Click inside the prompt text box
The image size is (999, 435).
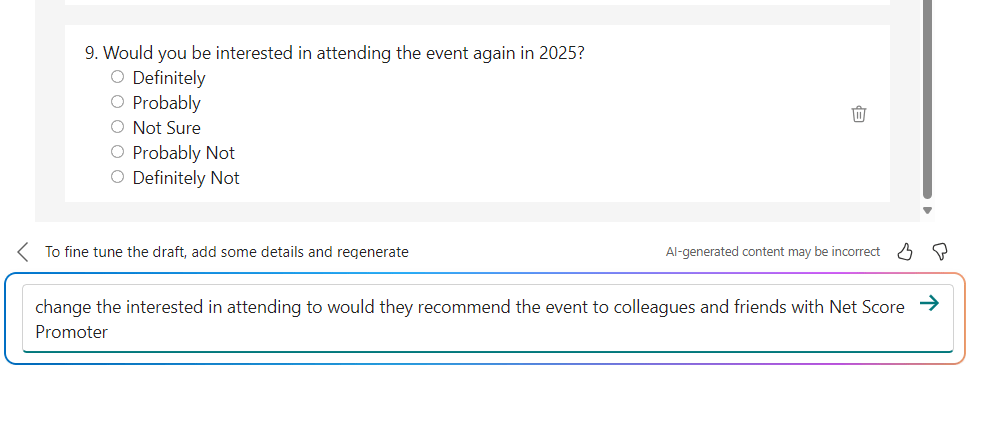coord(470,318)
